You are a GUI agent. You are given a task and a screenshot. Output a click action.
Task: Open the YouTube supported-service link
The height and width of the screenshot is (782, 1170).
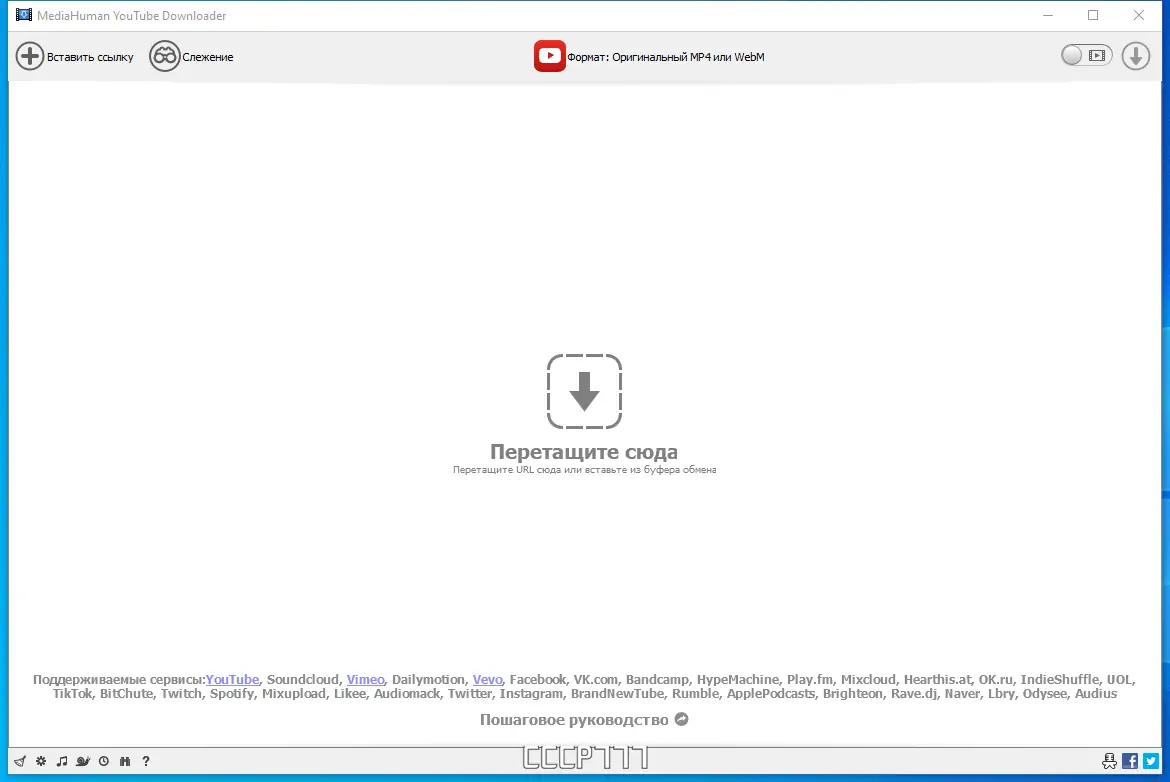tap(232, 680)
